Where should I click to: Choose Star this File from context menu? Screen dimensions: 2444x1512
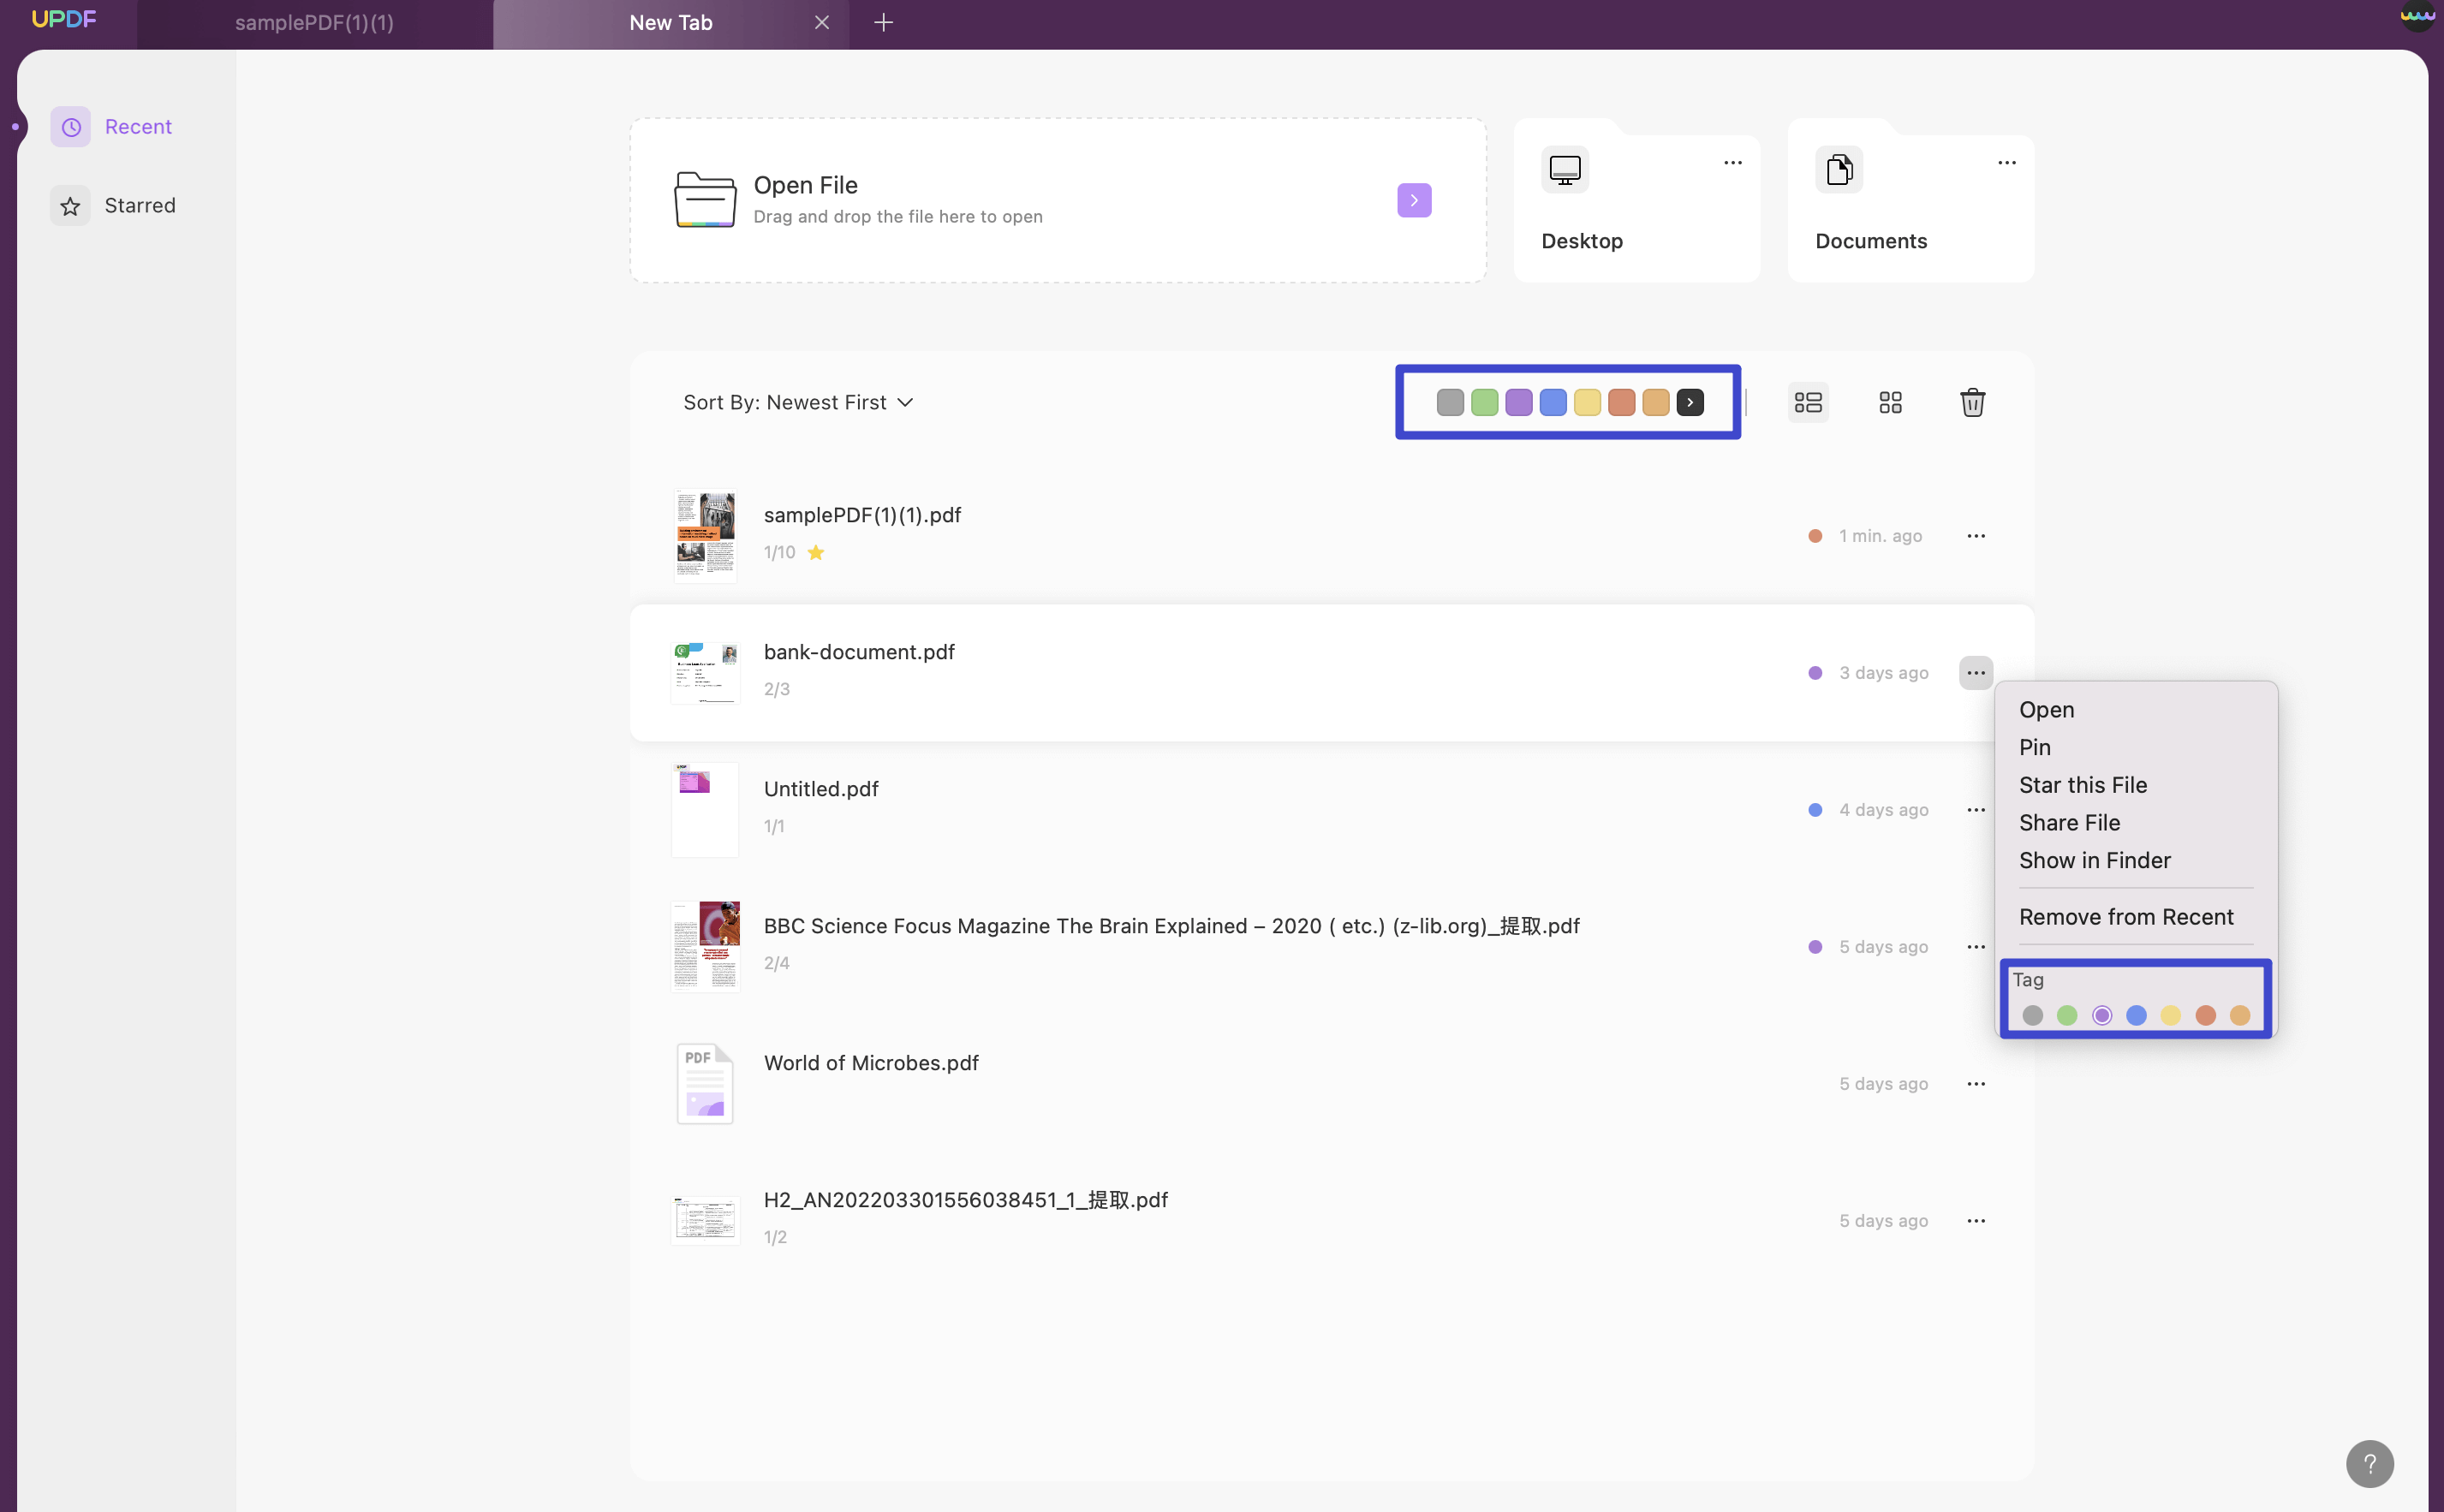(x=2083, y=785)
